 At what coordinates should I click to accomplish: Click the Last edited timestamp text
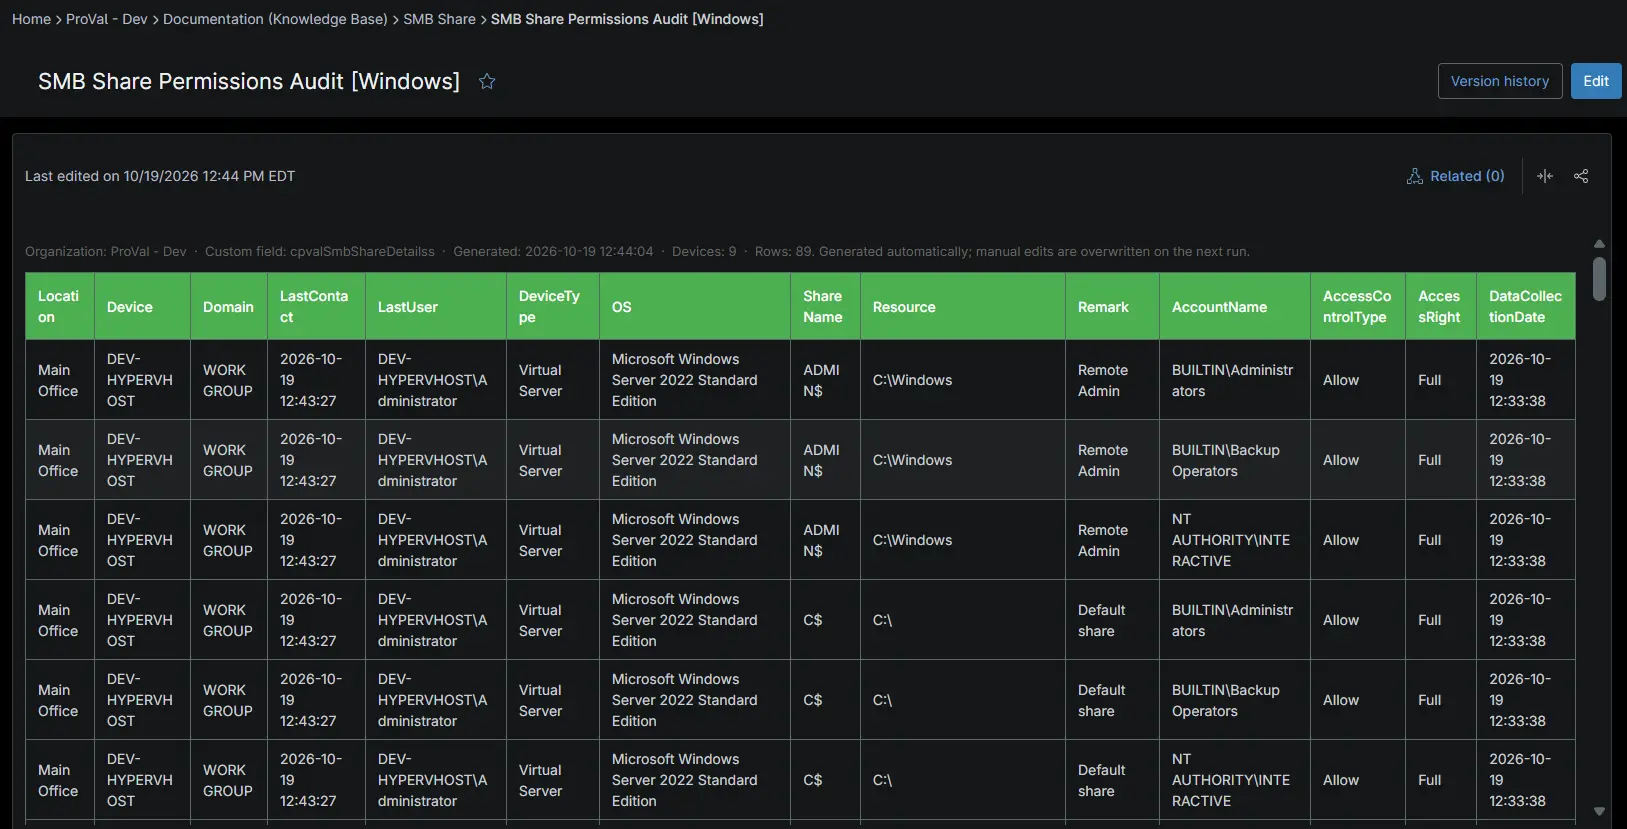coord(160,176)
